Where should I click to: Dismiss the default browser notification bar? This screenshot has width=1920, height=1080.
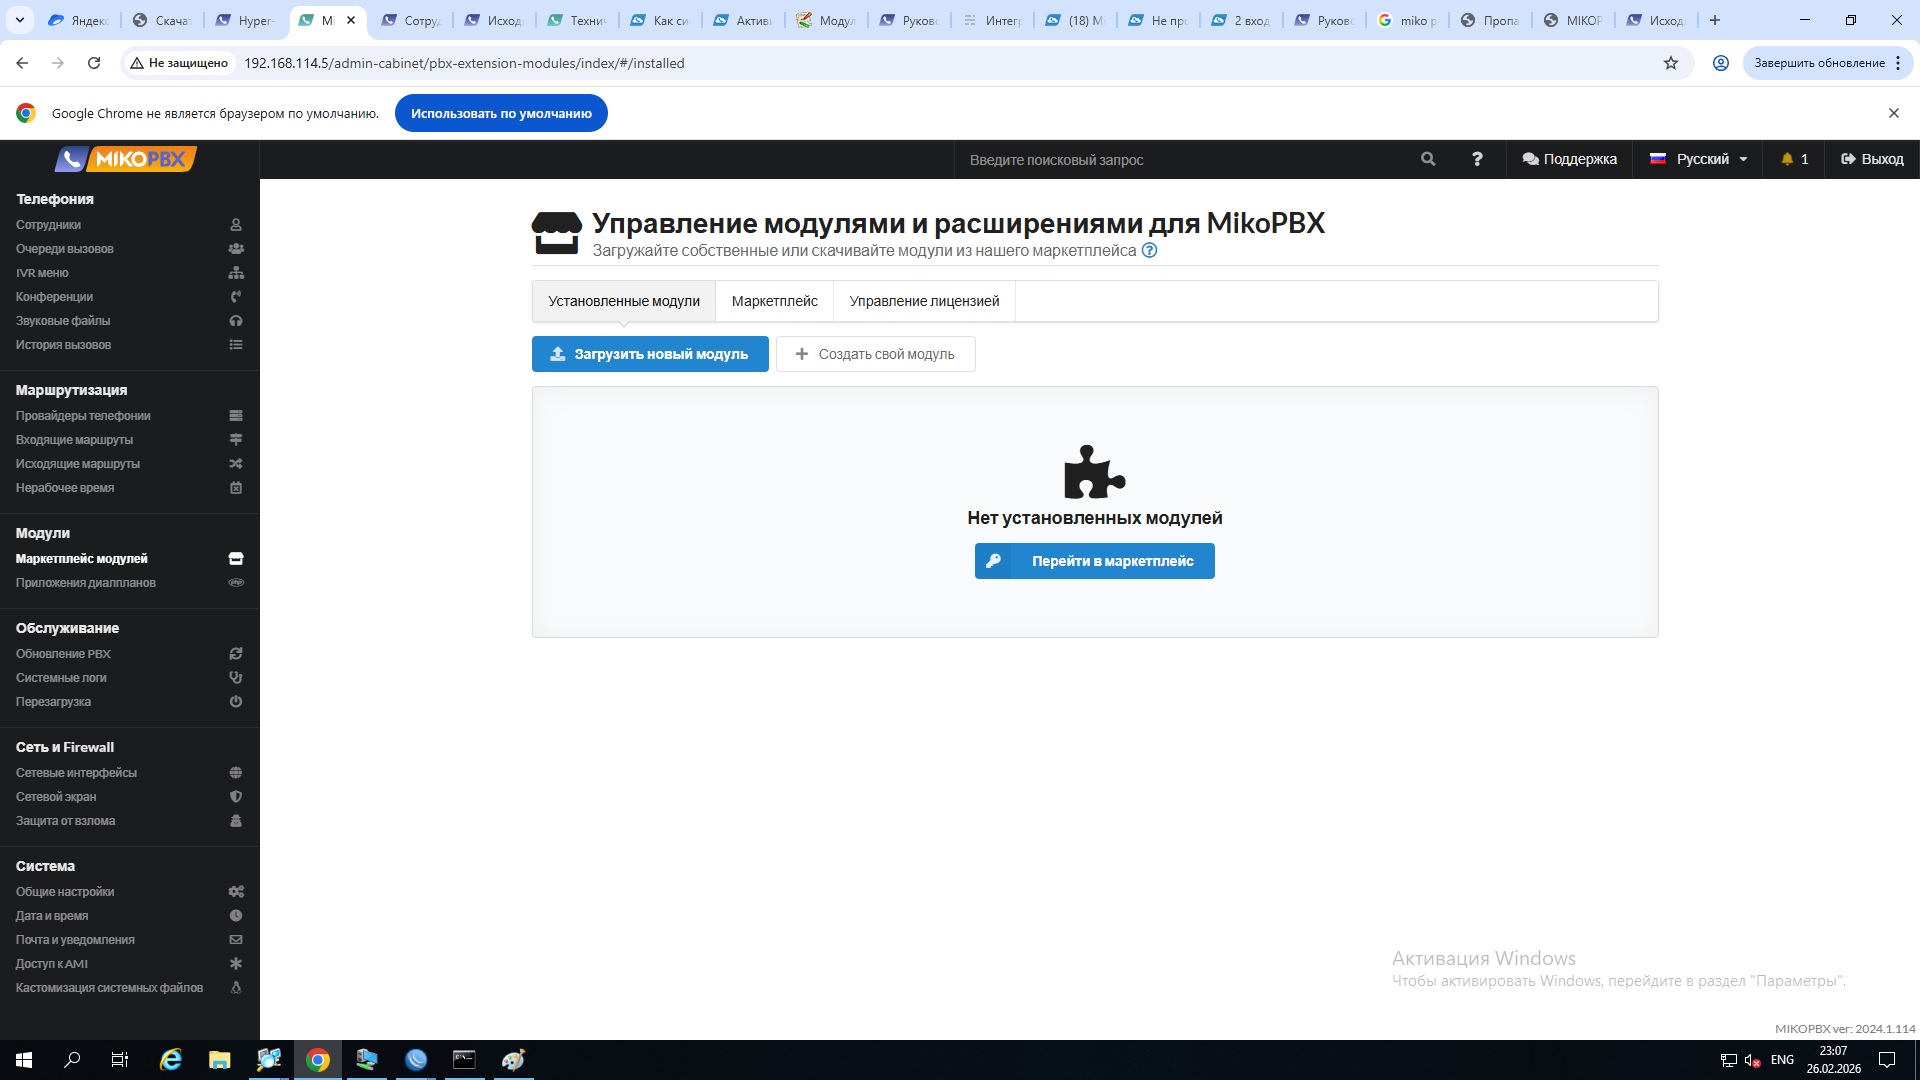1893,113
